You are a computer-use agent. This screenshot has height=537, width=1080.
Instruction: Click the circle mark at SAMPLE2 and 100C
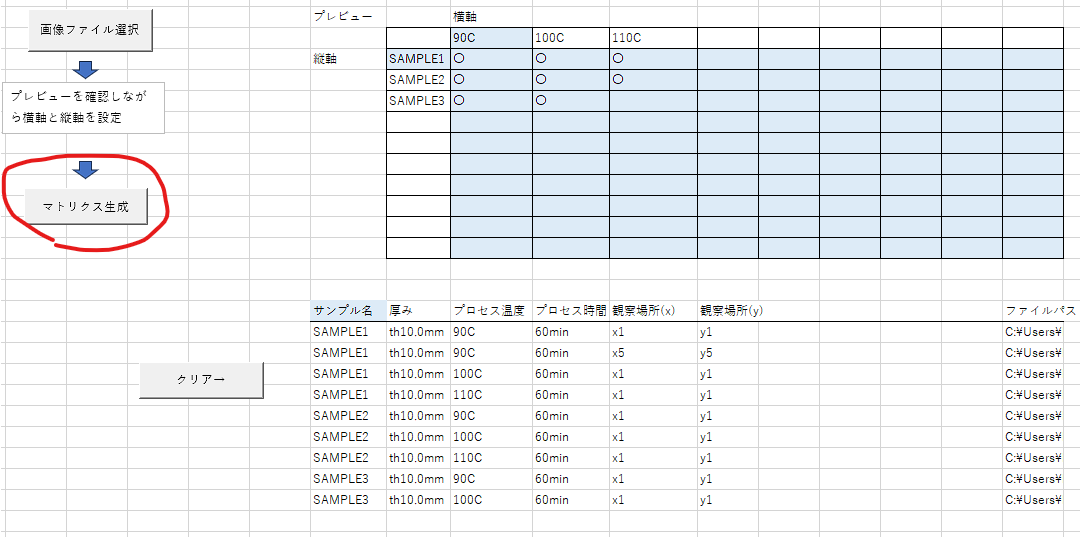point(541,80)
